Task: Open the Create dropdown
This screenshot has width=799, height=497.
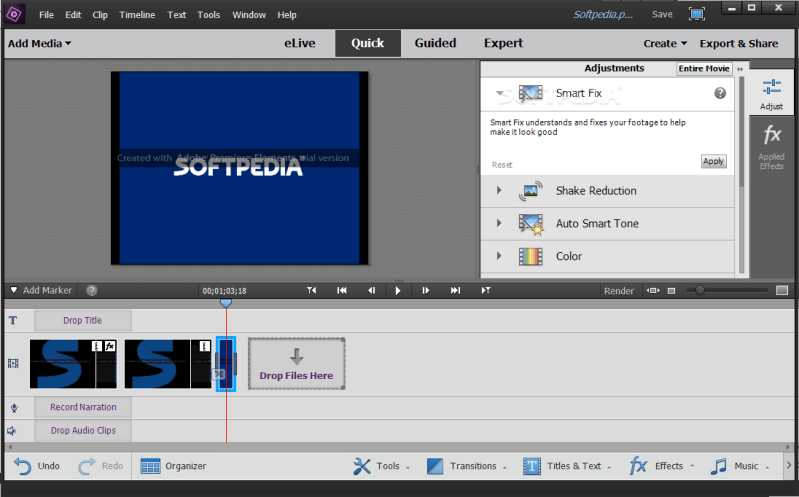Action: (x=665, y=43)
